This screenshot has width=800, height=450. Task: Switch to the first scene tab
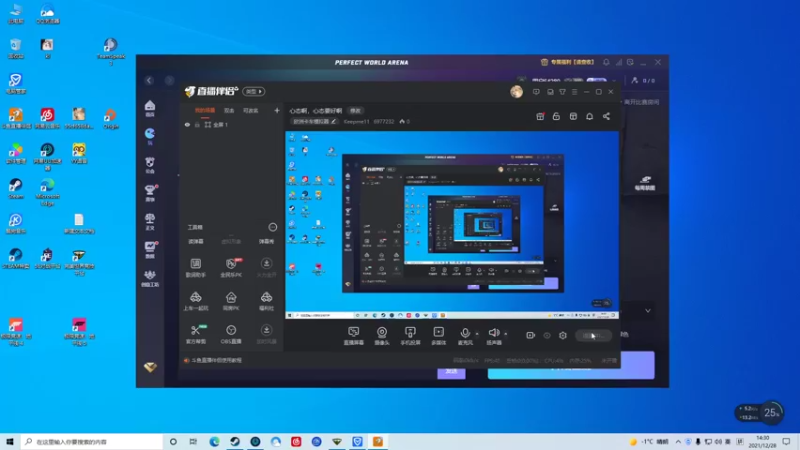205,110
